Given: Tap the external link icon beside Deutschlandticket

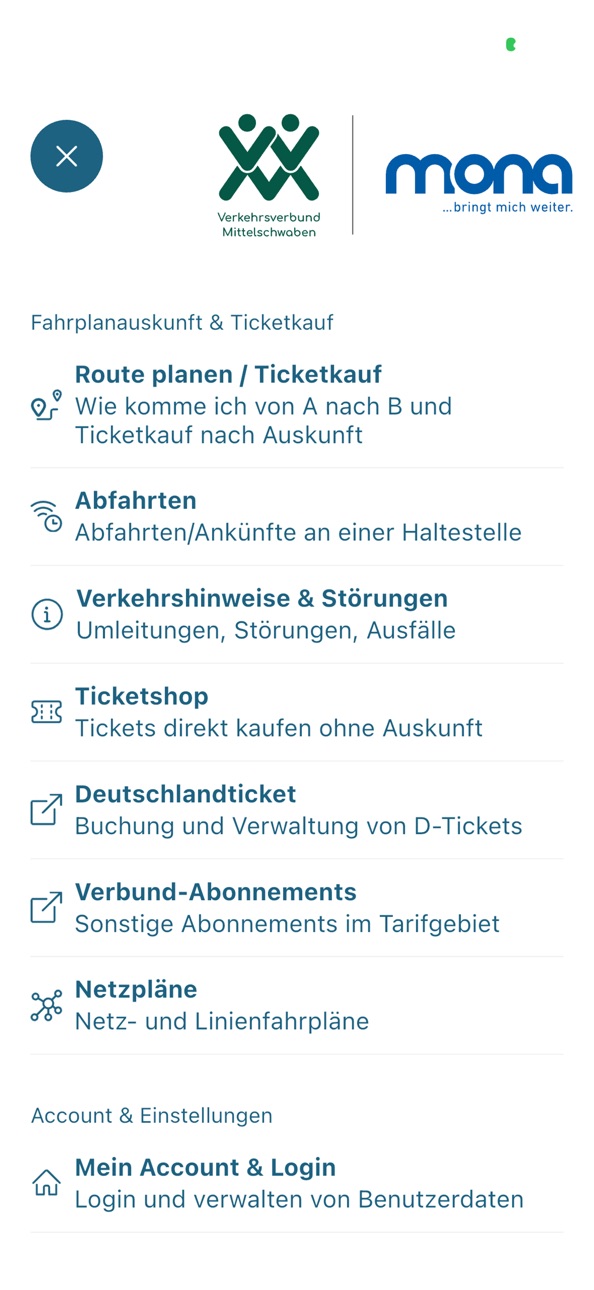Looking at the screenshot, I should (46, 810).
